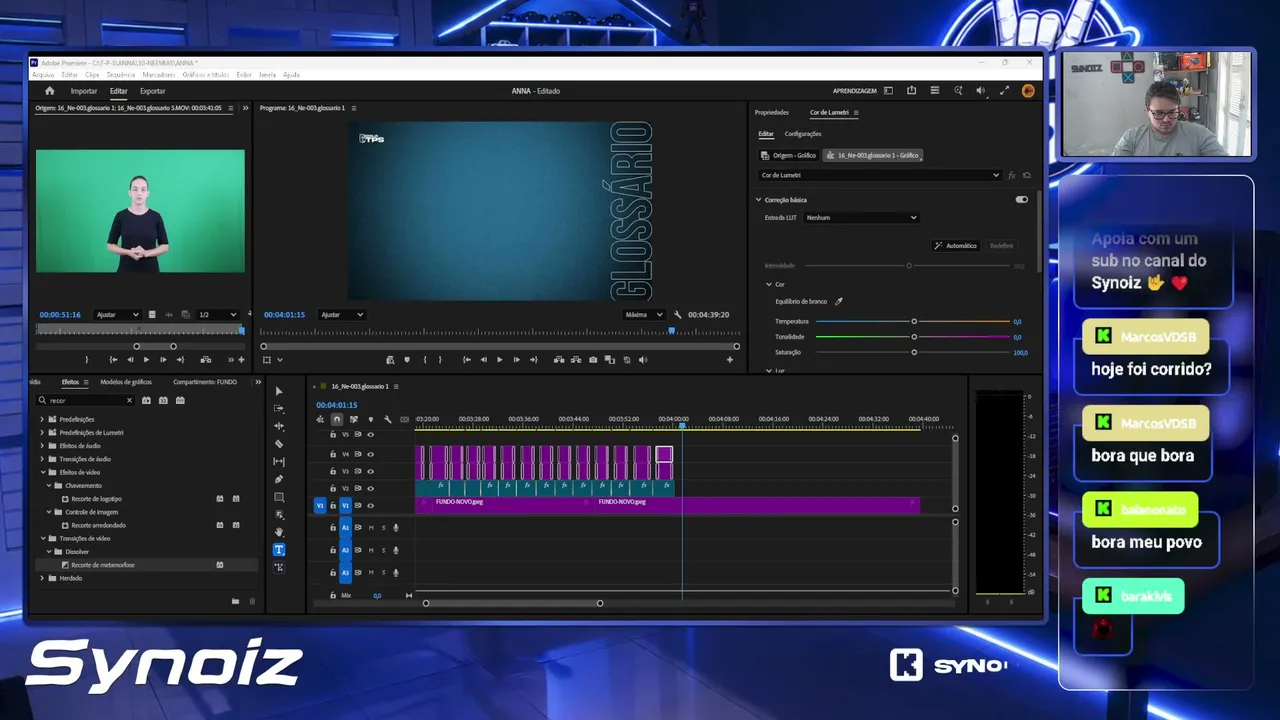Select the Rectangle shape tool

click(x=279, y=497)
